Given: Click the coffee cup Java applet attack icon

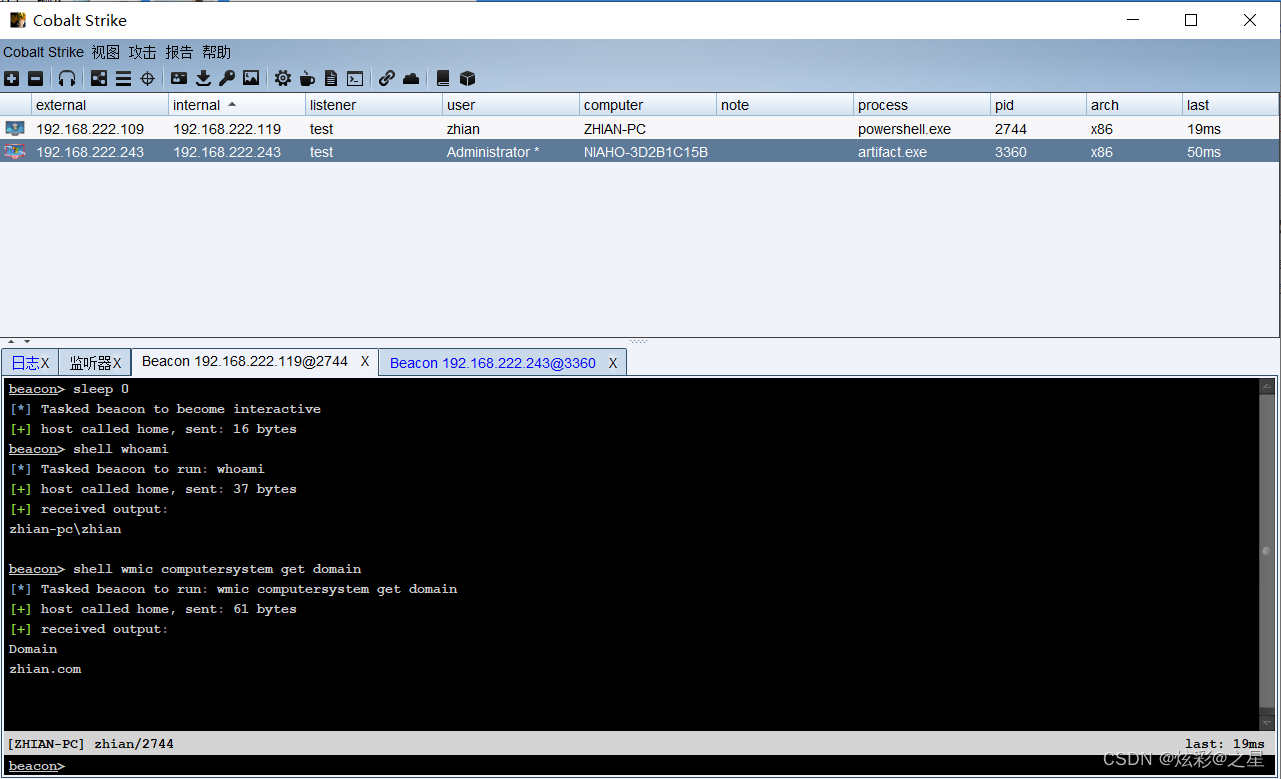Looking at the screenshot, I should click(307, 78).
